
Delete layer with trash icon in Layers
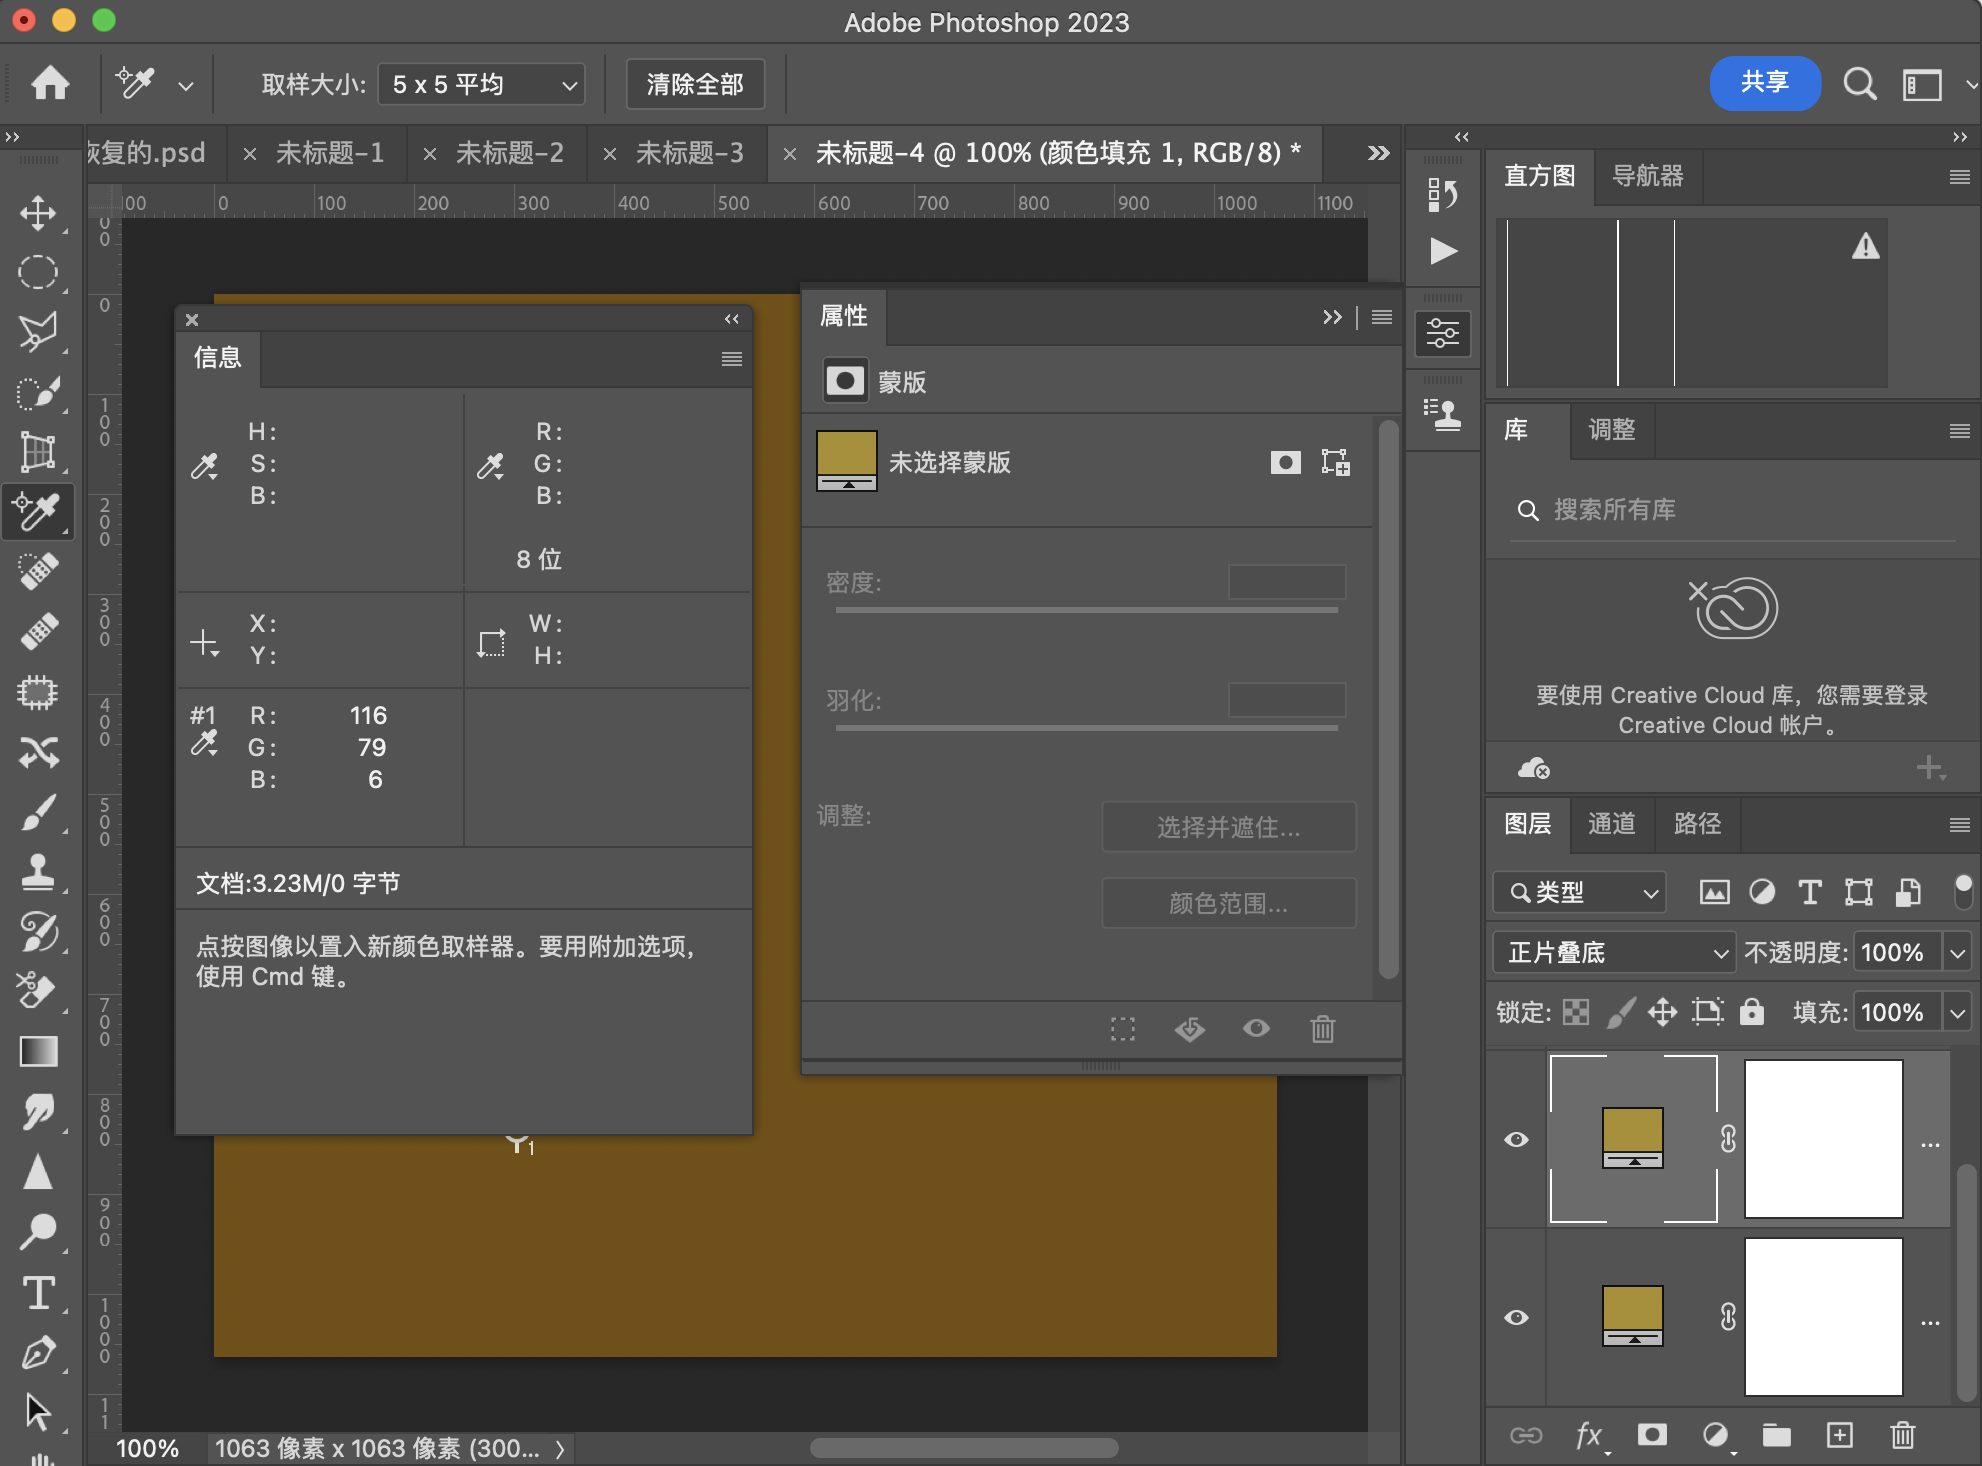[x=1902, y=1435]
